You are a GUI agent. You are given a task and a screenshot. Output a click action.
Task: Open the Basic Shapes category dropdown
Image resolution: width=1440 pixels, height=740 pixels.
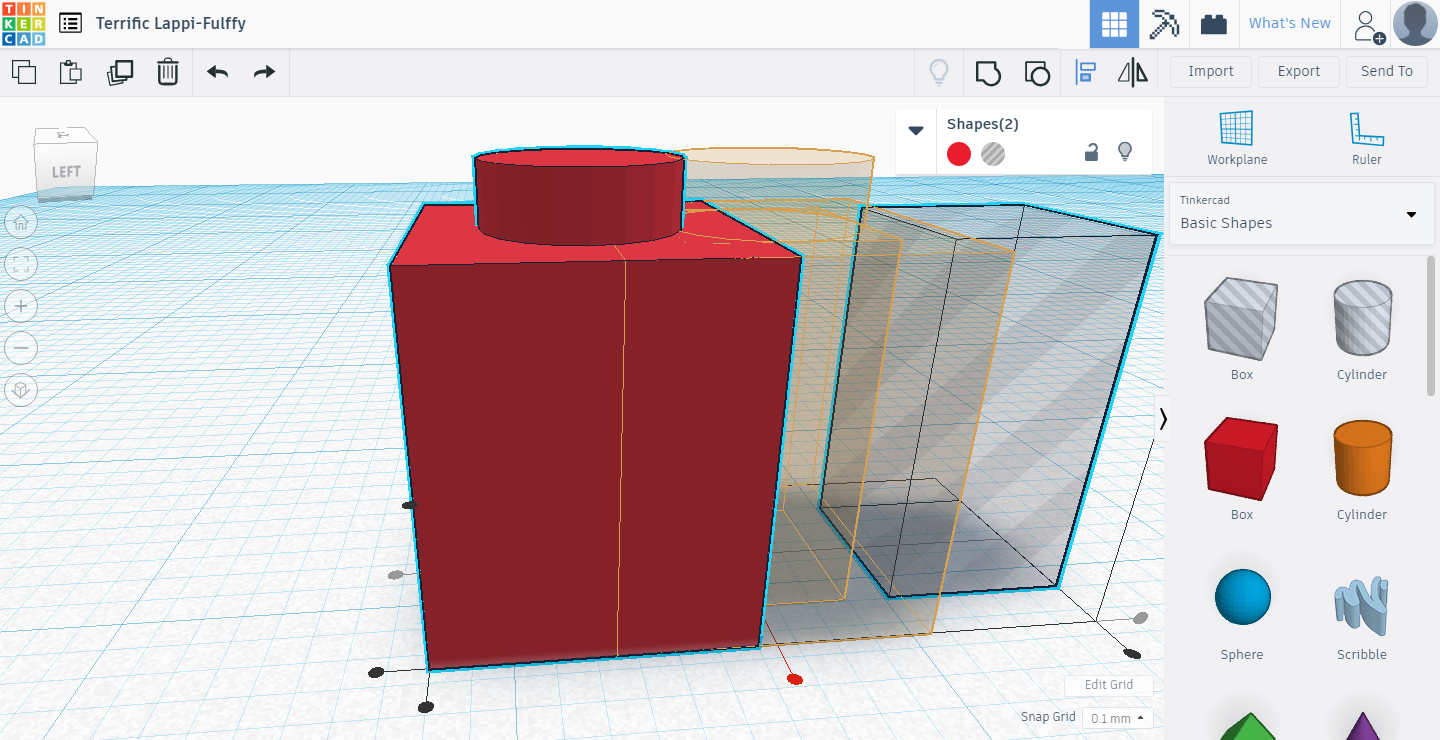(1301, 213)
